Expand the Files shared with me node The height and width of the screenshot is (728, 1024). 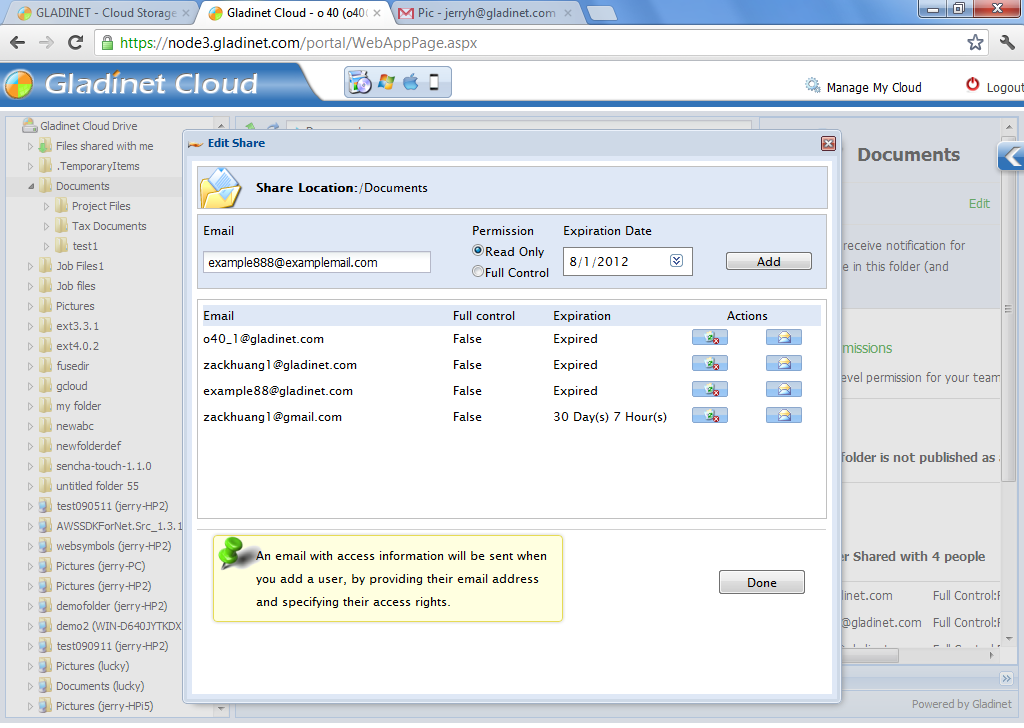point(30,146)
